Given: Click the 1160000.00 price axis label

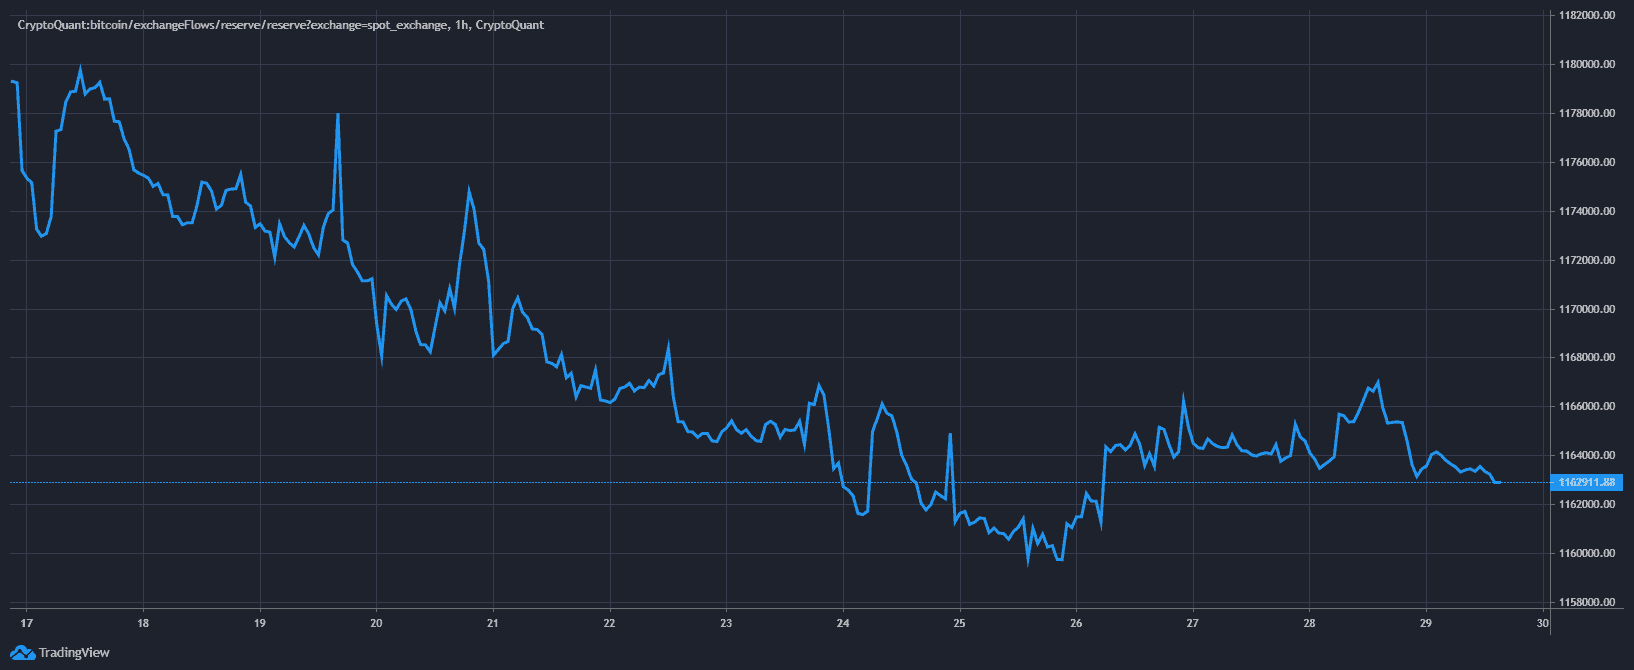Looking at the screenshot, I should (1587, 554).
